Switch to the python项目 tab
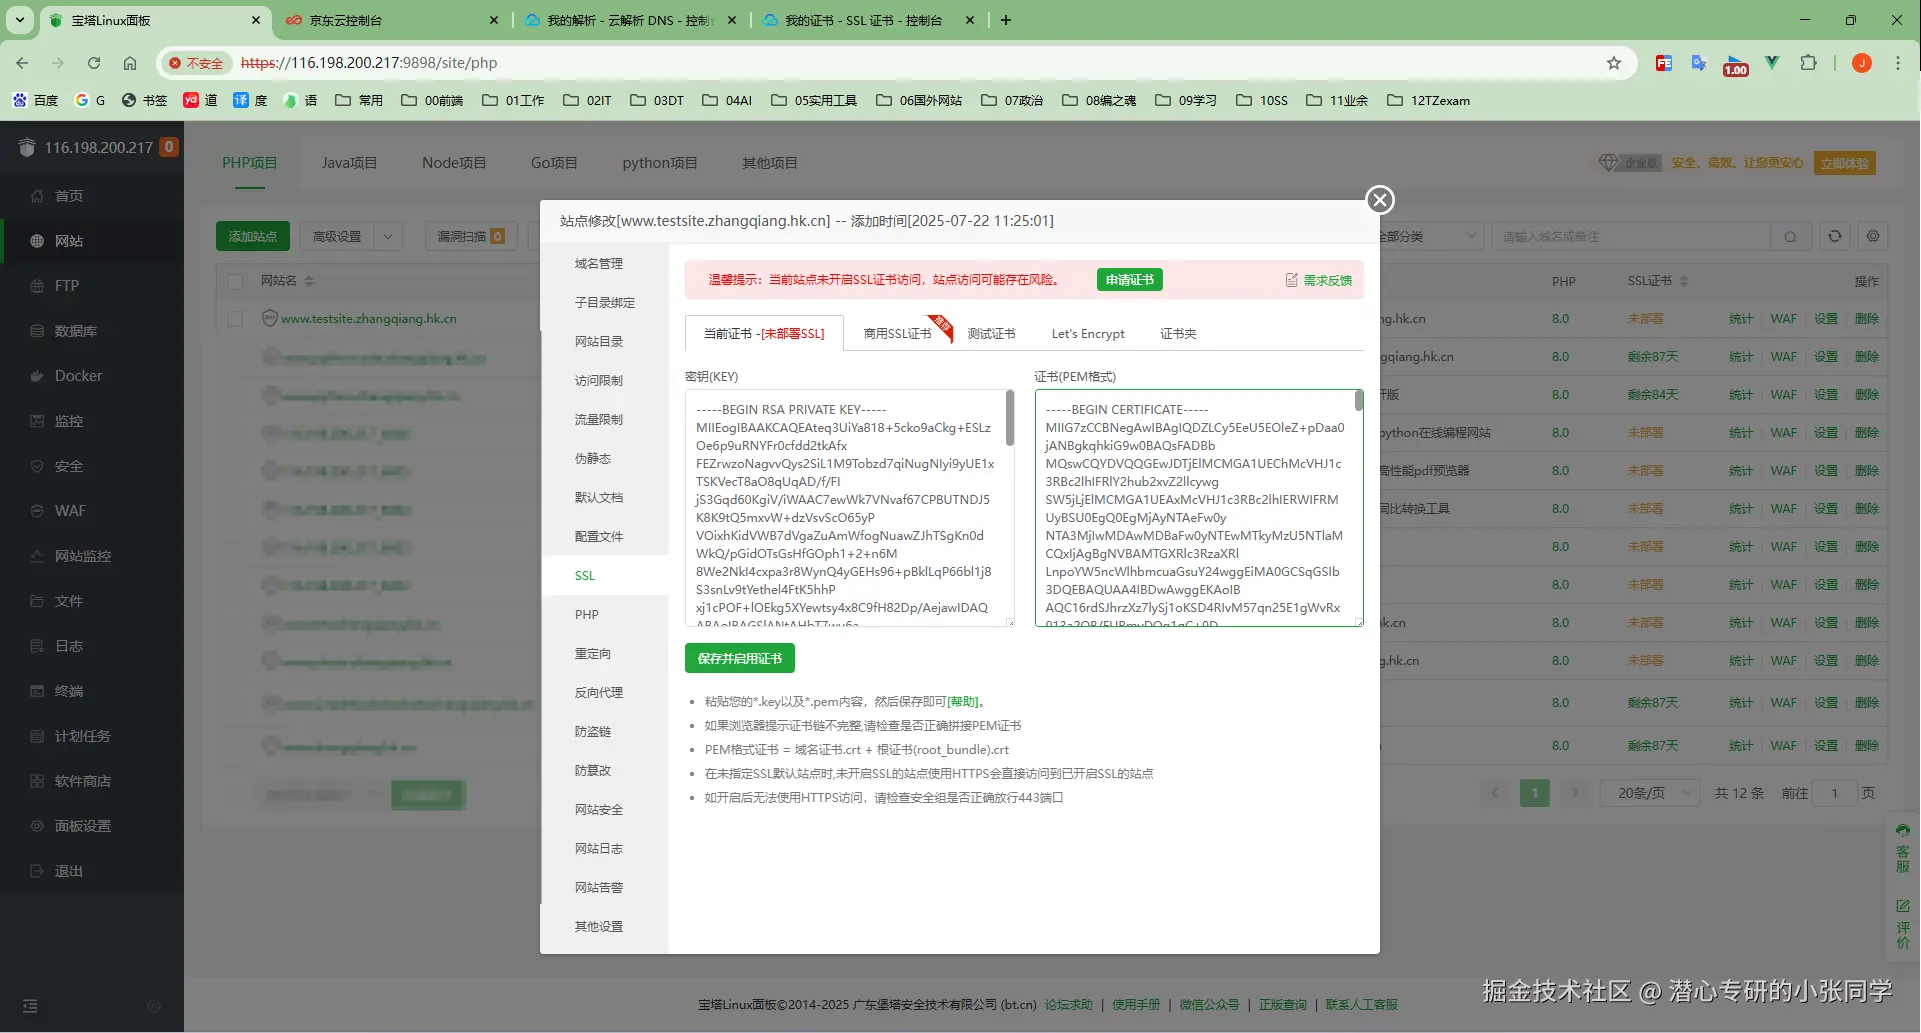 point(660,163)
